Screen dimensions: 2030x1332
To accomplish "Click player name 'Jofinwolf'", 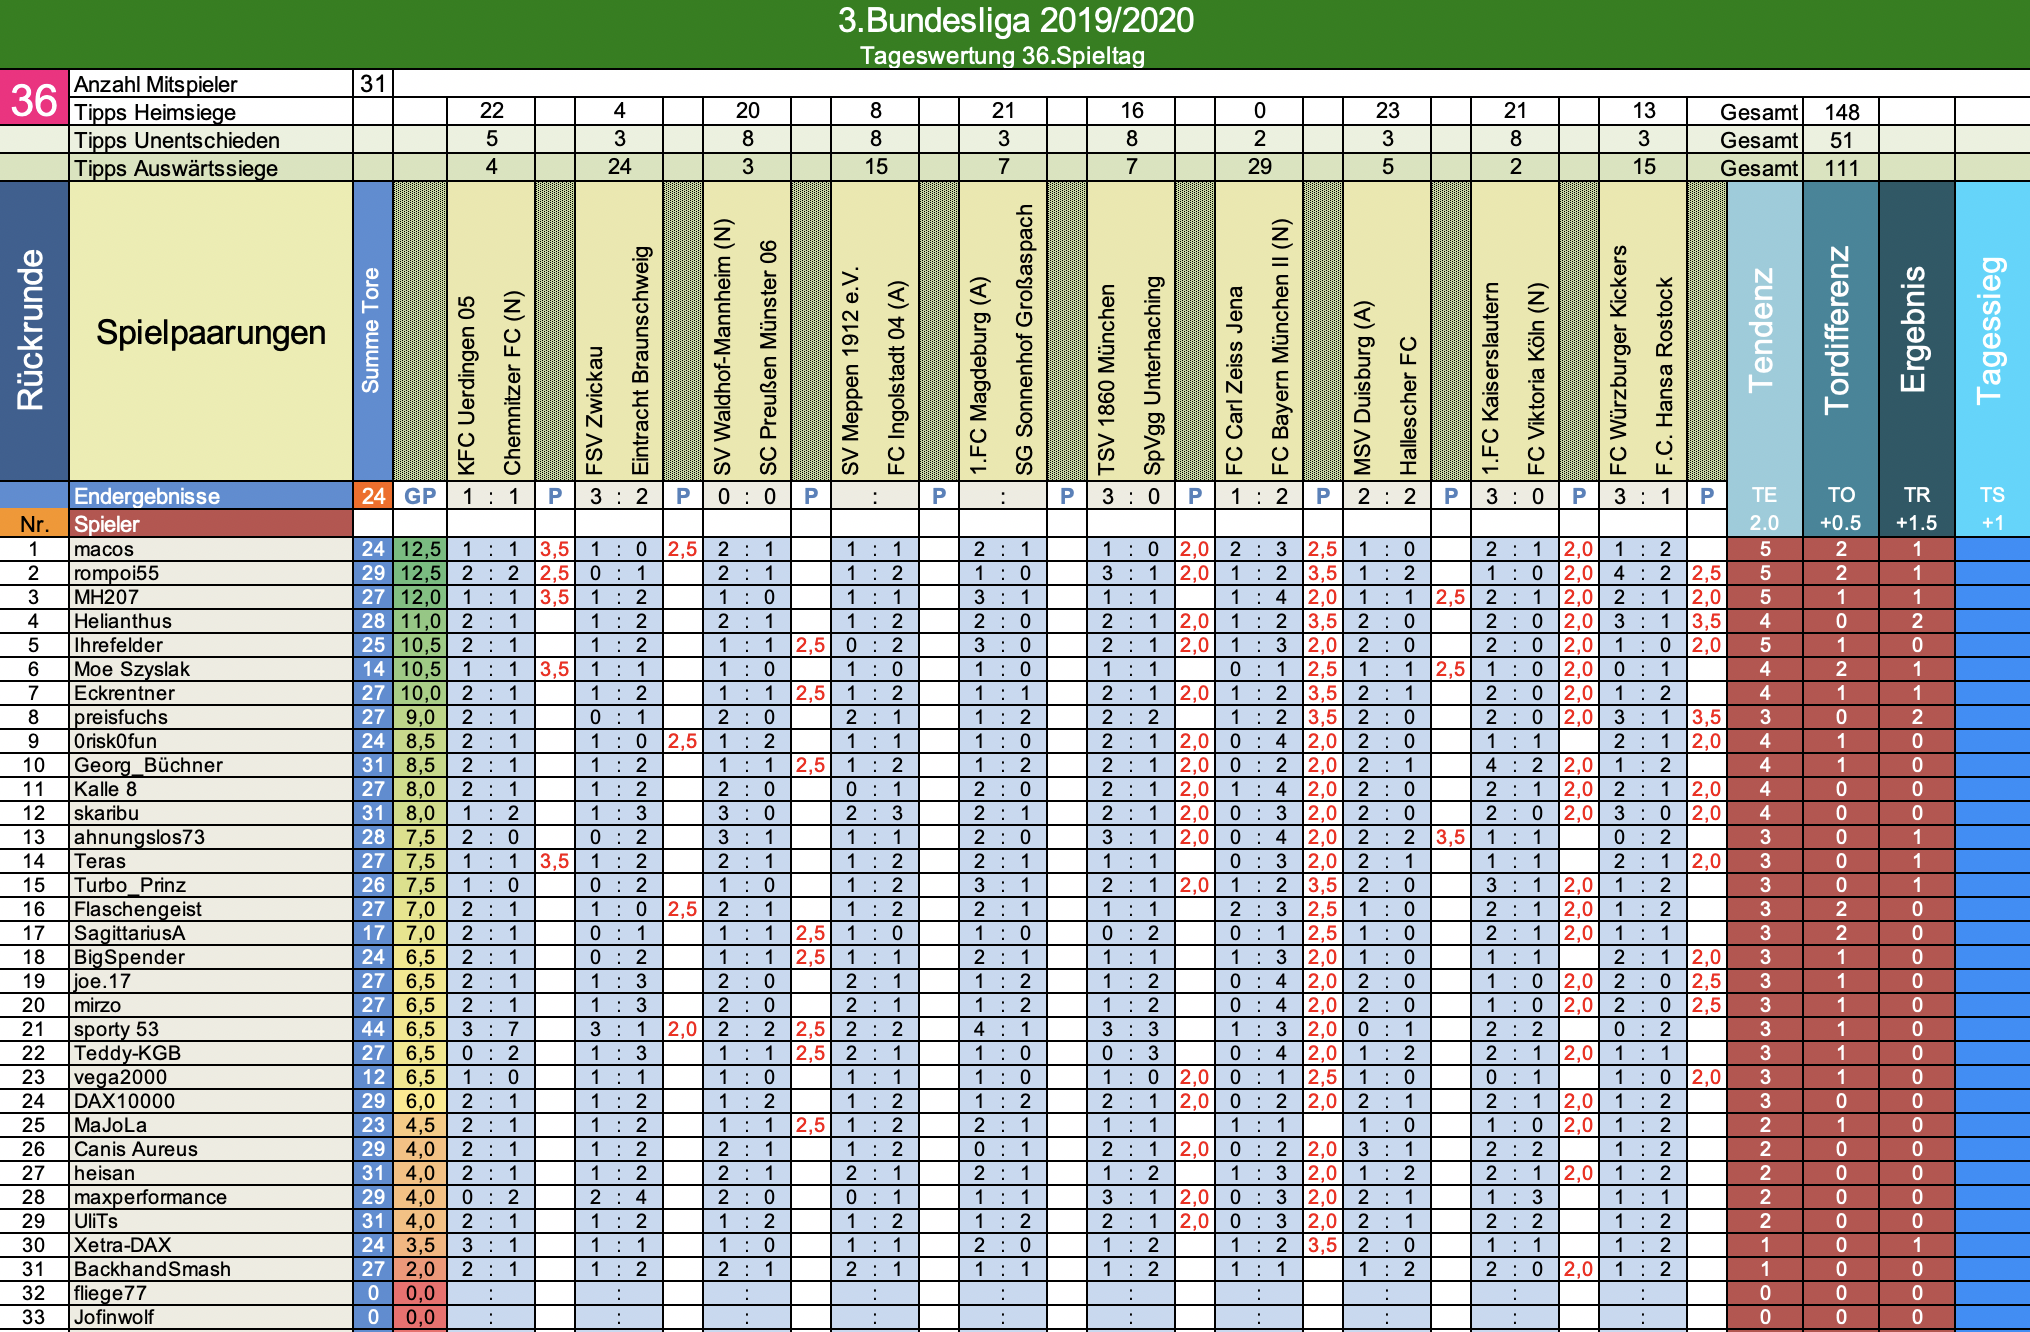I will click(x=114, y=1317).
